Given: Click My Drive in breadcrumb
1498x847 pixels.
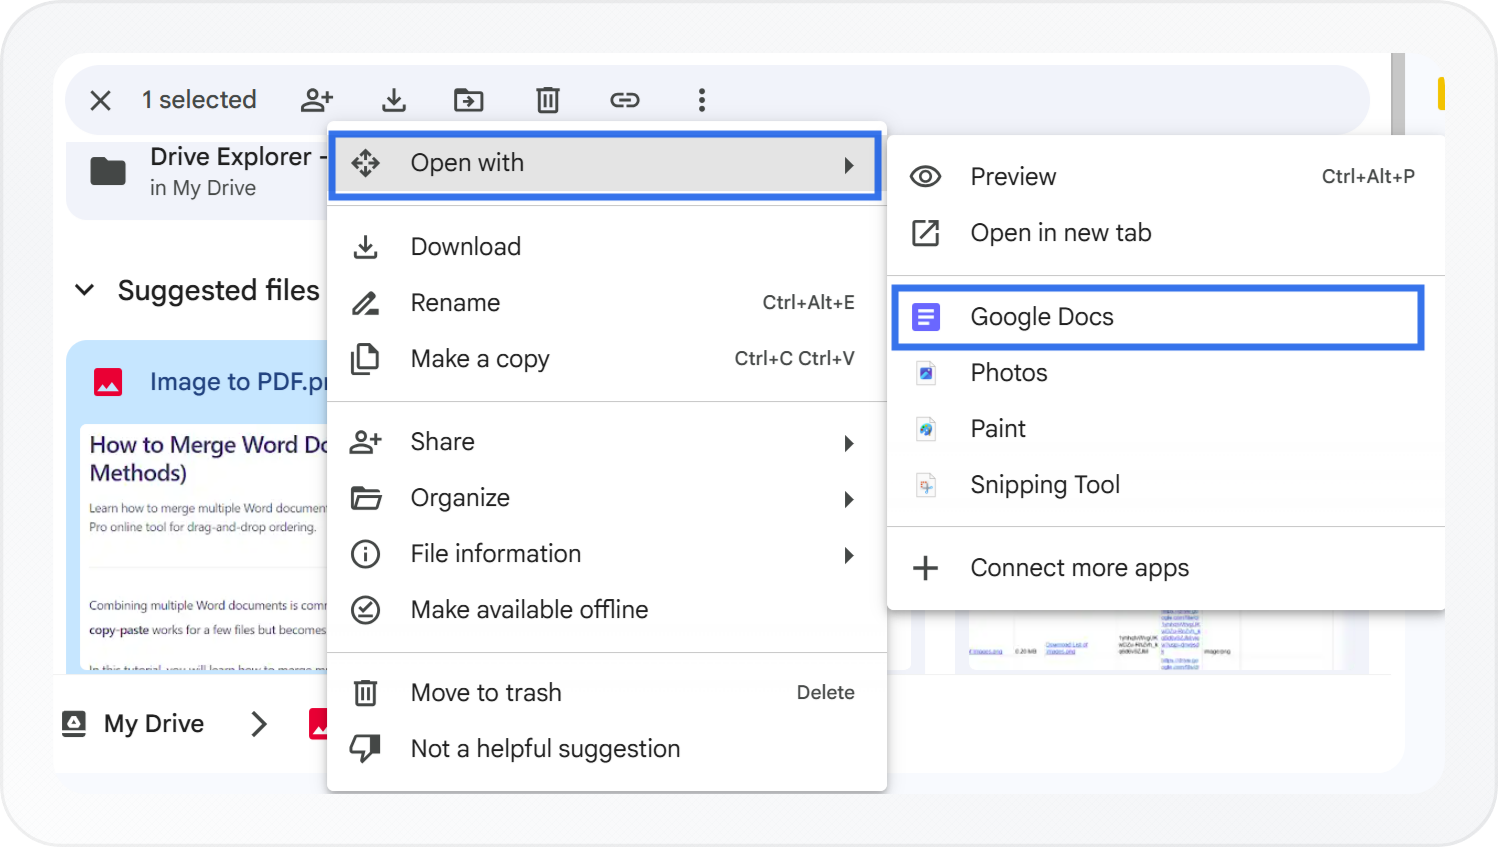Looking at the screenshot, I should tap(153, 724).
